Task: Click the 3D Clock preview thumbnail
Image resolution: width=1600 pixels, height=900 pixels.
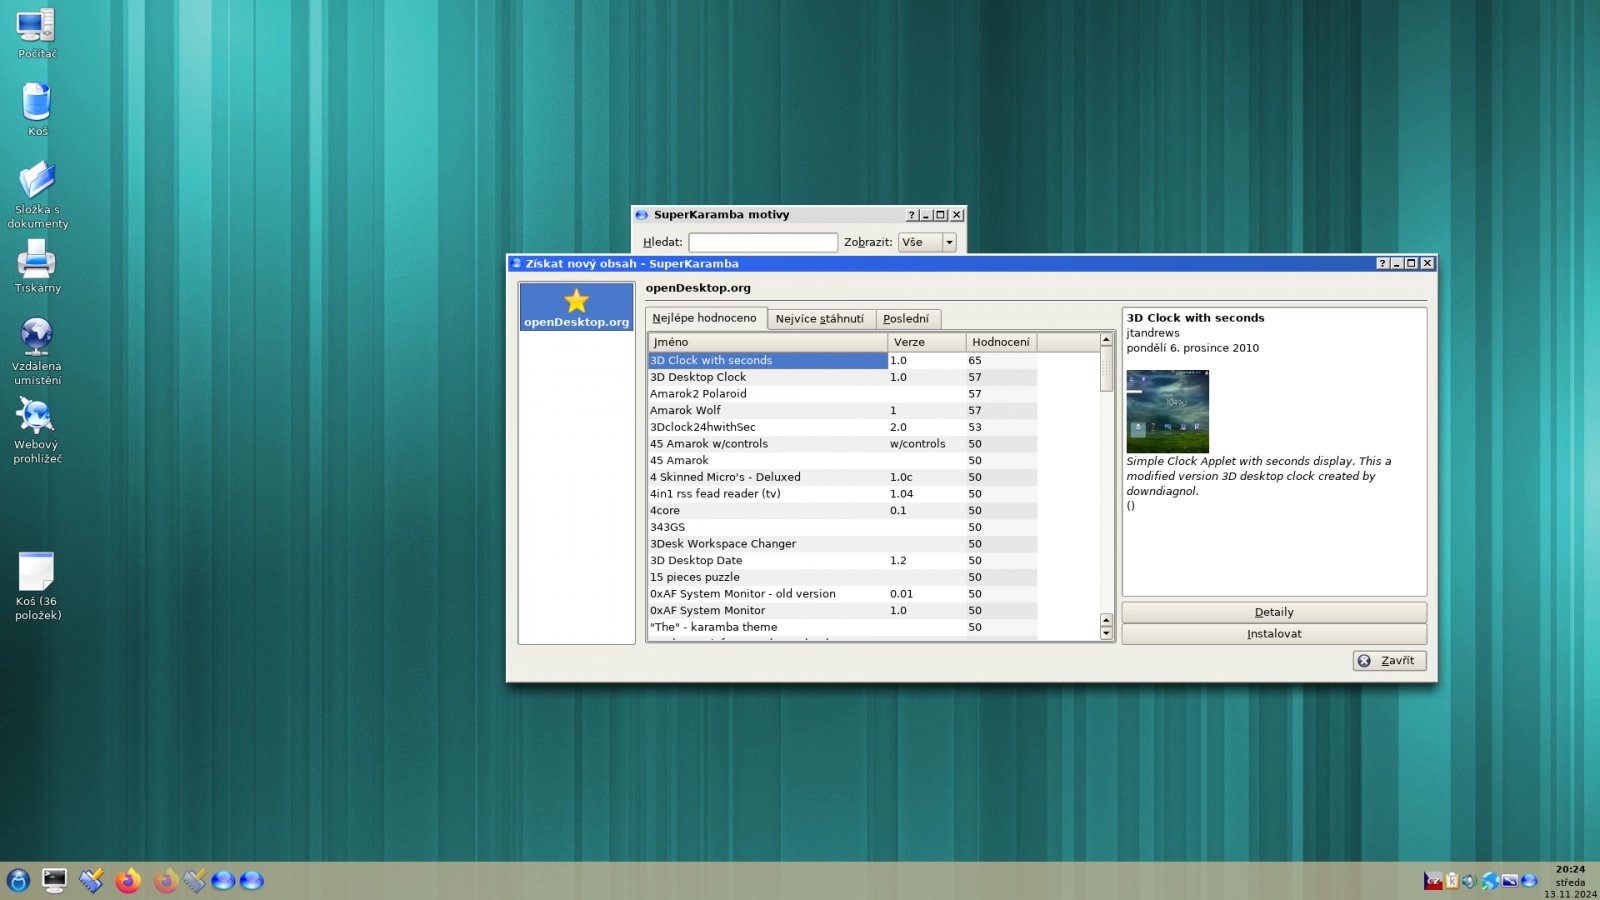Action: (x=1167, y=411)
